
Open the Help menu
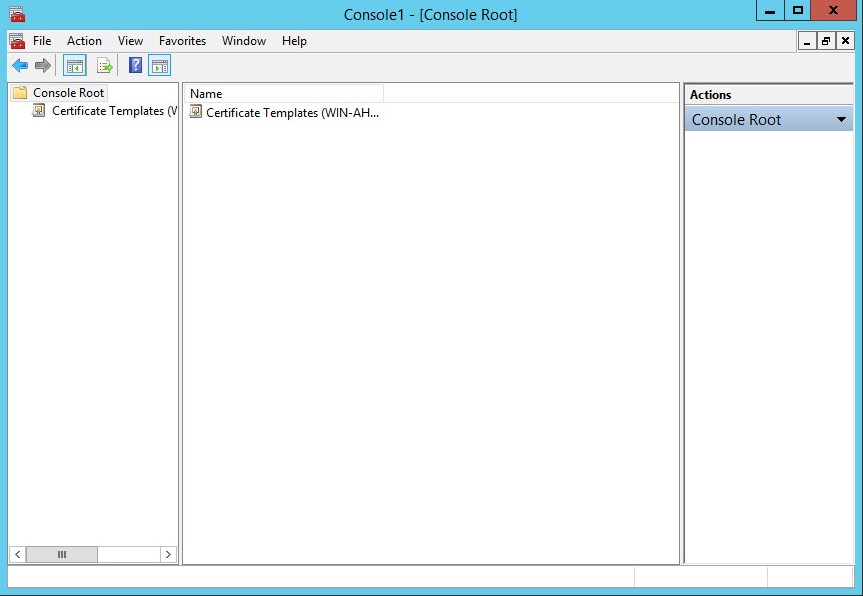point(294,41)
